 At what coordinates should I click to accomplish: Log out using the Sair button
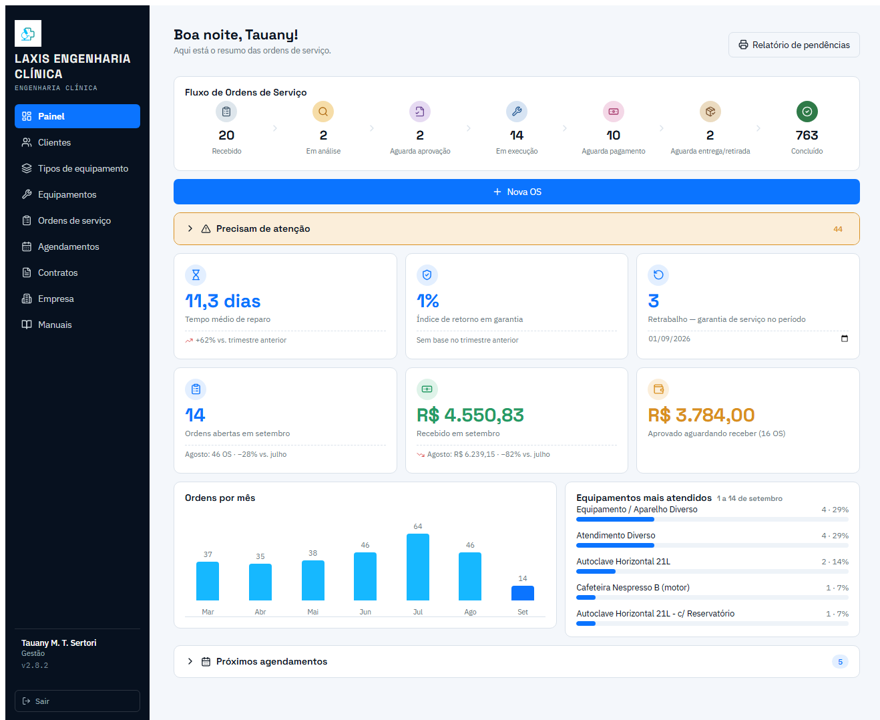[77, 701]
